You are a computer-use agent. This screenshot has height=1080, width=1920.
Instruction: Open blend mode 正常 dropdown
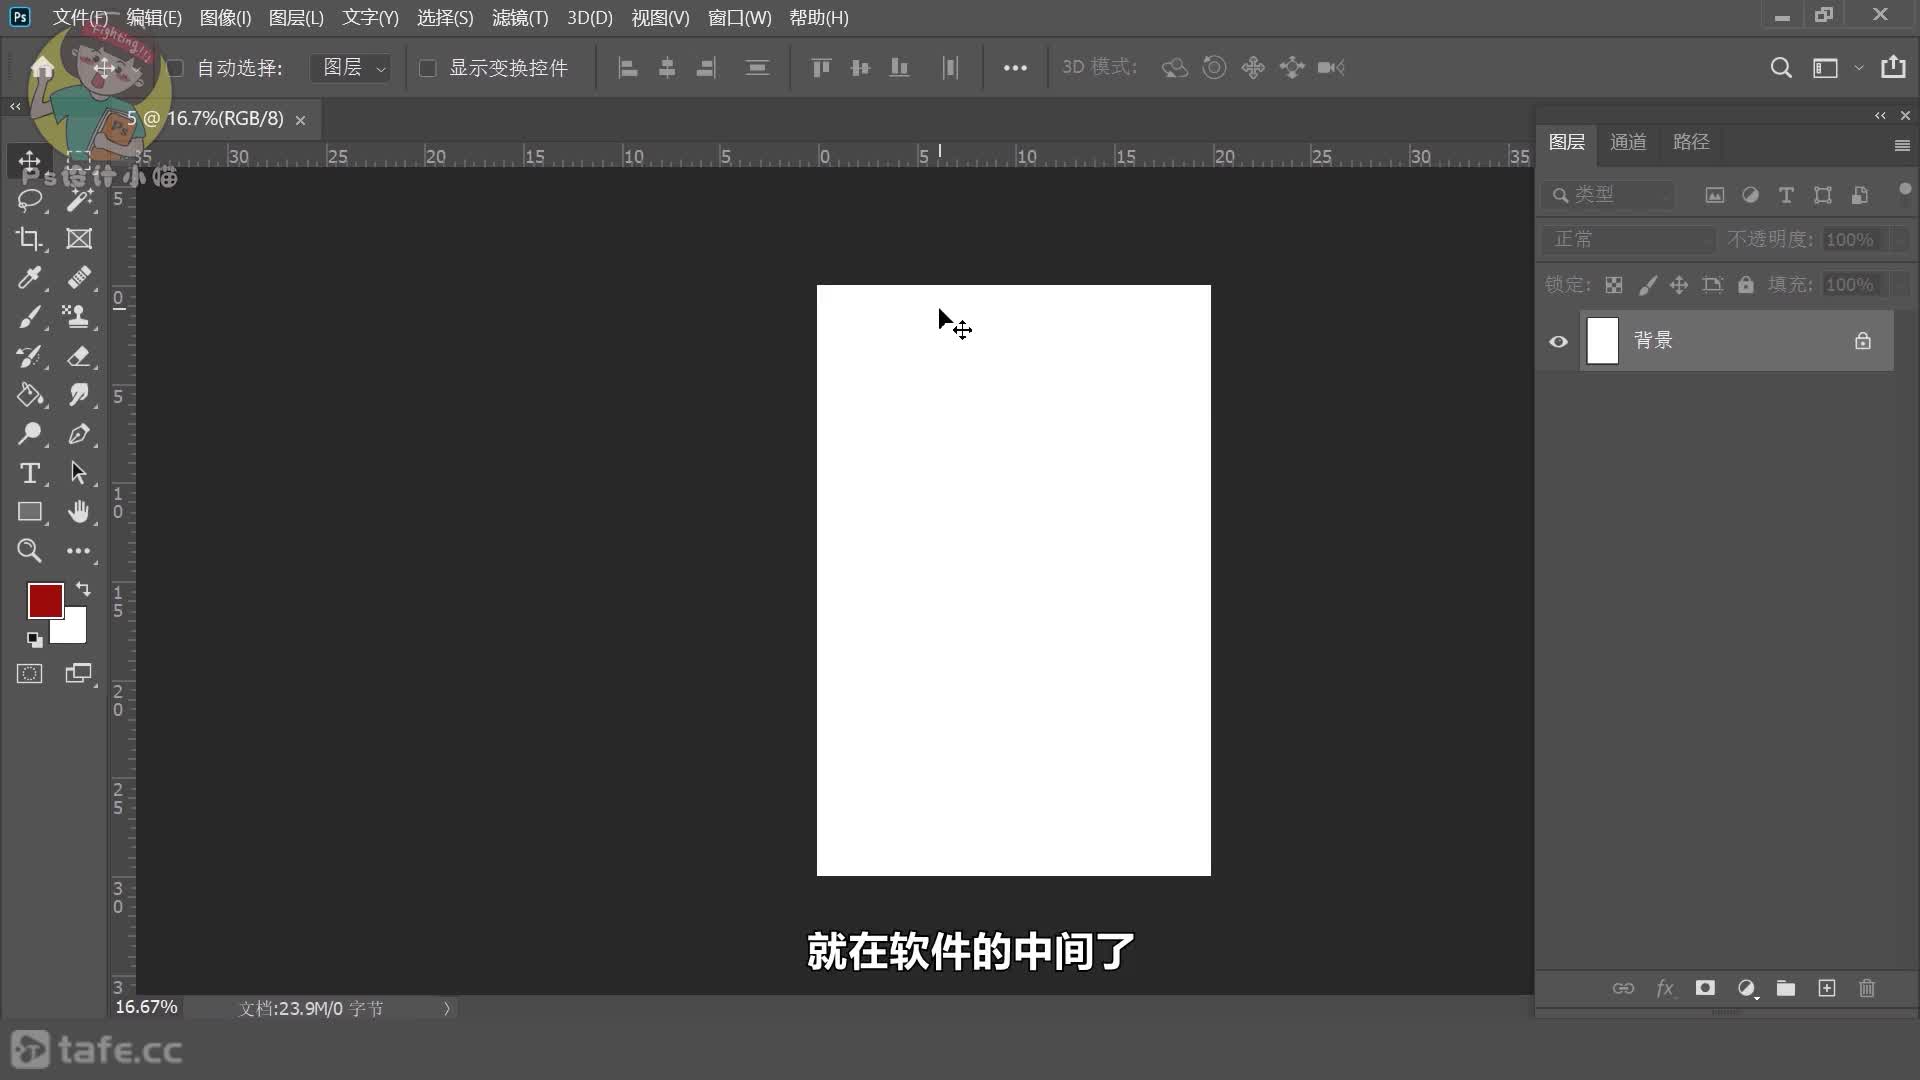pyautogui.click(x=1628, y=240)
